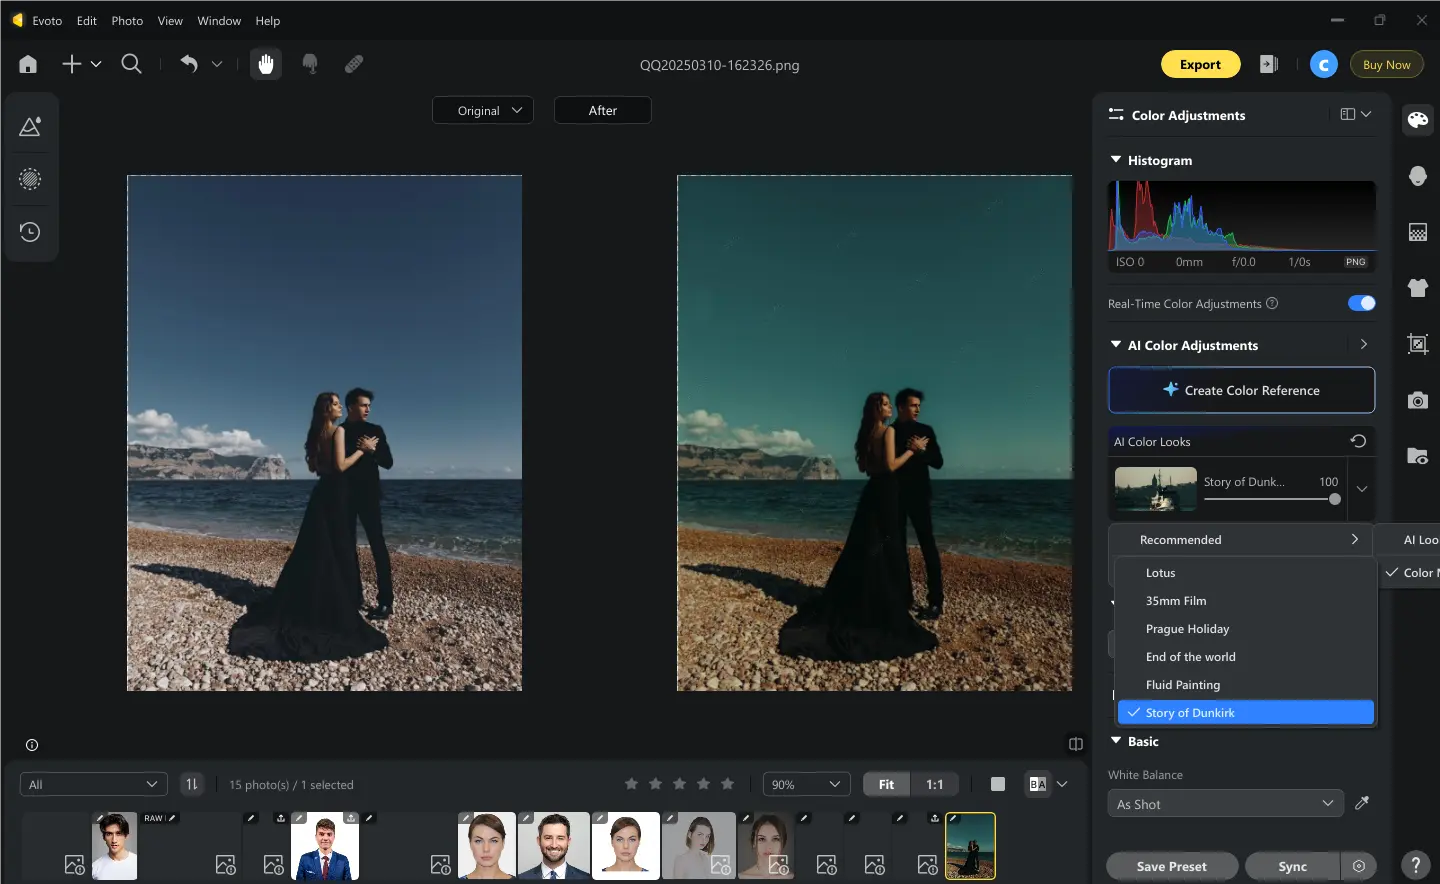
Task: Reset the AI Color Looks
Action: [x=1358, y=441]
